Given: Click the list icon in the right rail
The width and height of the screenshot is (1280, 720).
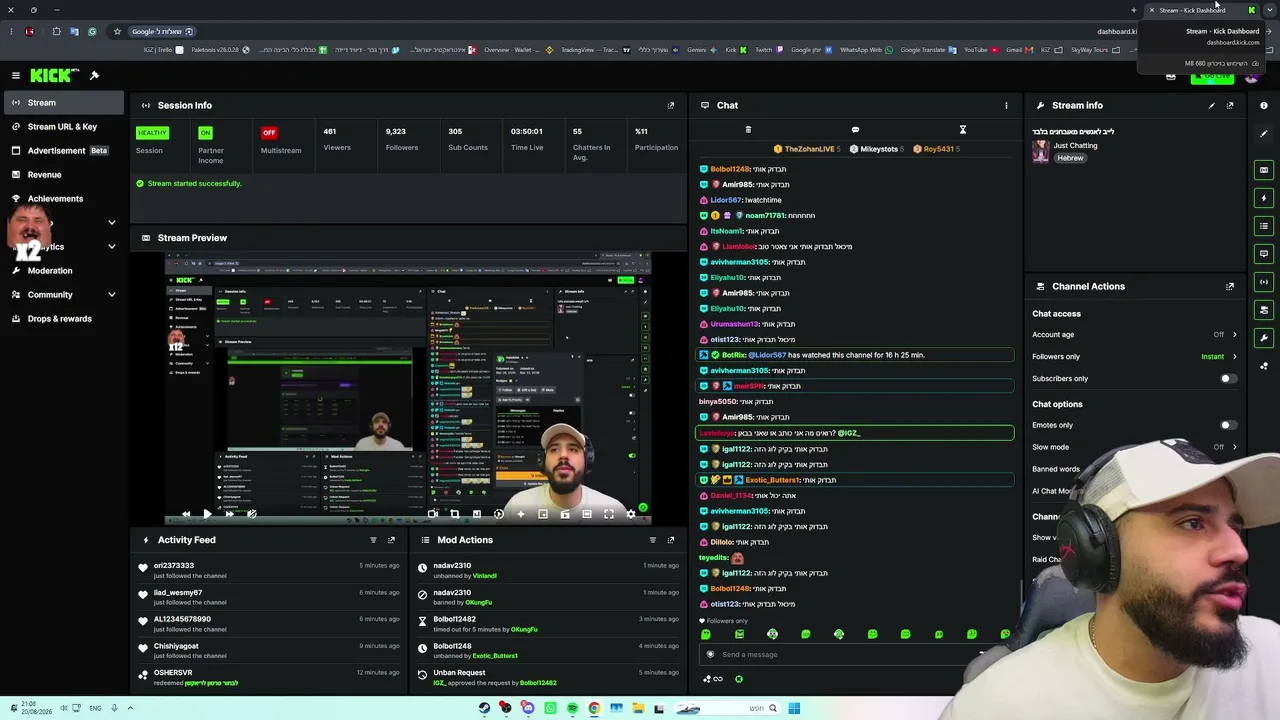Looking at the screenshot, I should [x=1264, y=226].
